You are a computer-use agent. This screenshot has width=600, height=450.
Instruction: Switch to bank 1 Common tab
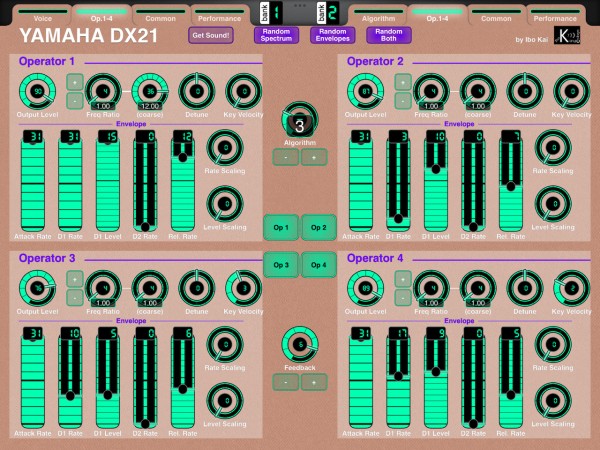(x=160, y=16)
